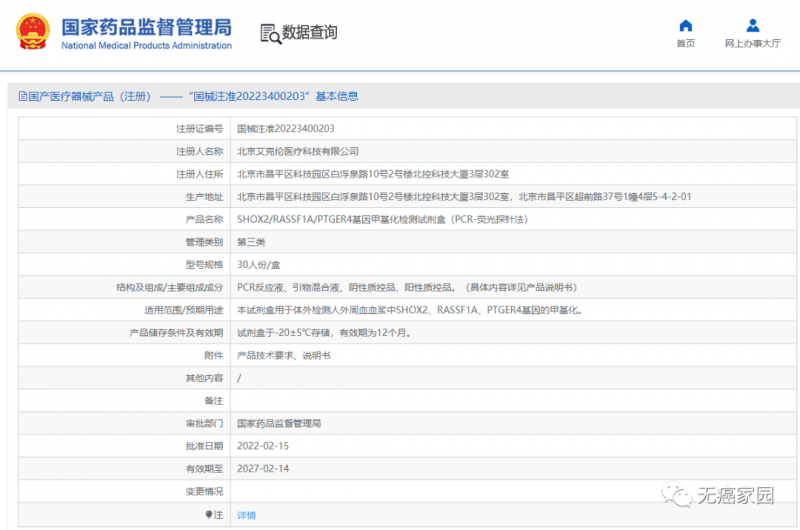The width and height of the screenshot is (800, 530).
Task: Select the storage text 试剂盒于-20±5℃存储
Action: (x=324, y=333)
